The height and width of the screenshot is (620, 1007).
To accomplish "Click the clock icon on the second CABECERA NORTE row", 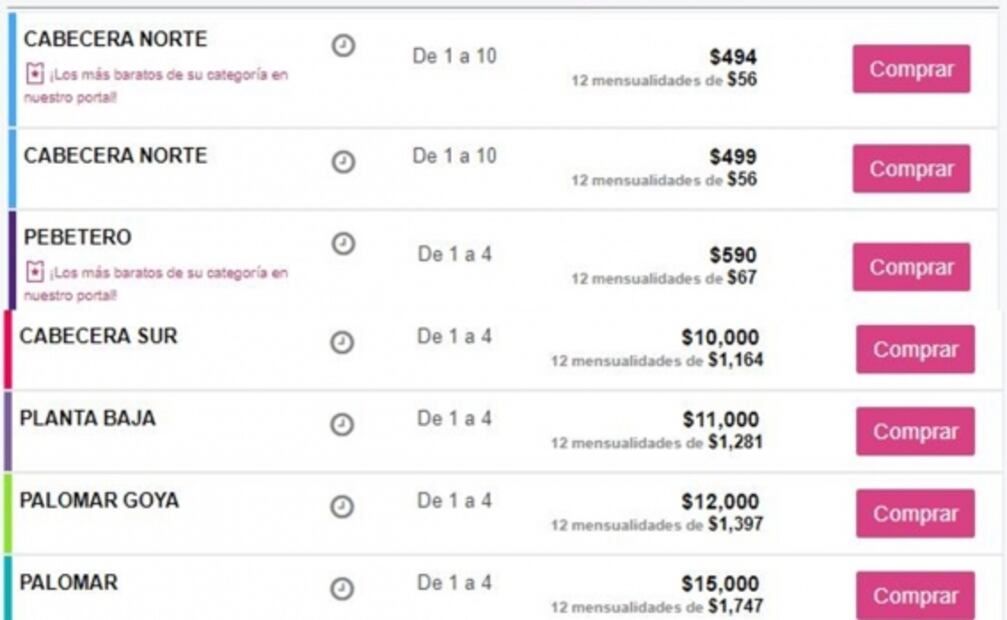I will point(341,161).
